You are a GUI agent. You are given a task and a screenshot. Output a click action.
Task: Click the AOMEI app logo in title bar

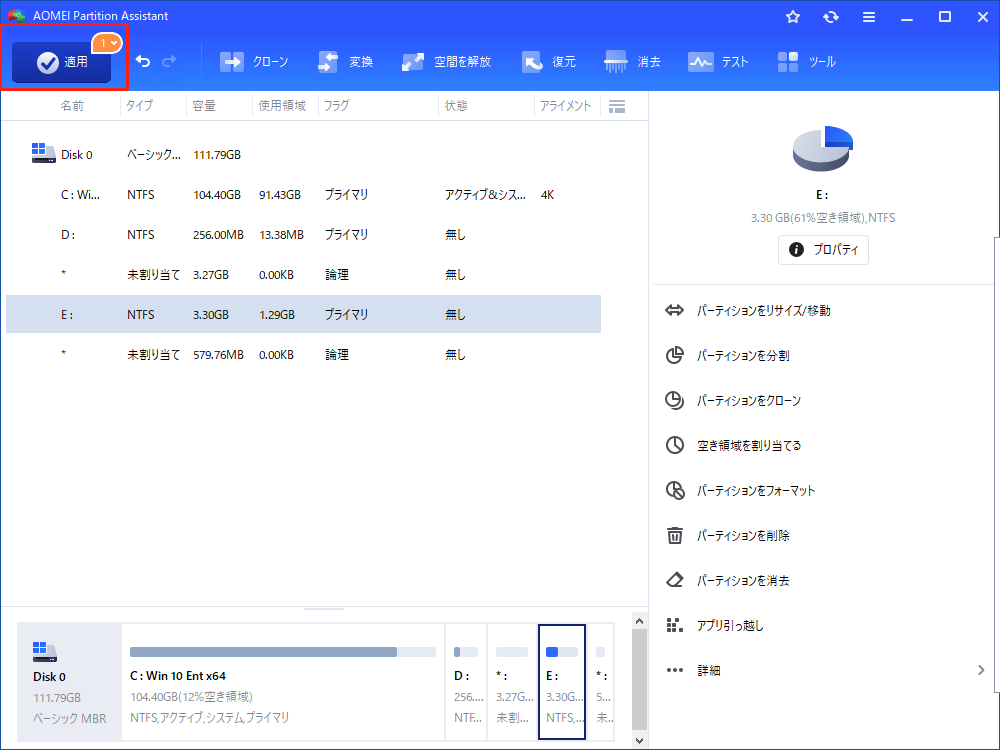point(16,15)
